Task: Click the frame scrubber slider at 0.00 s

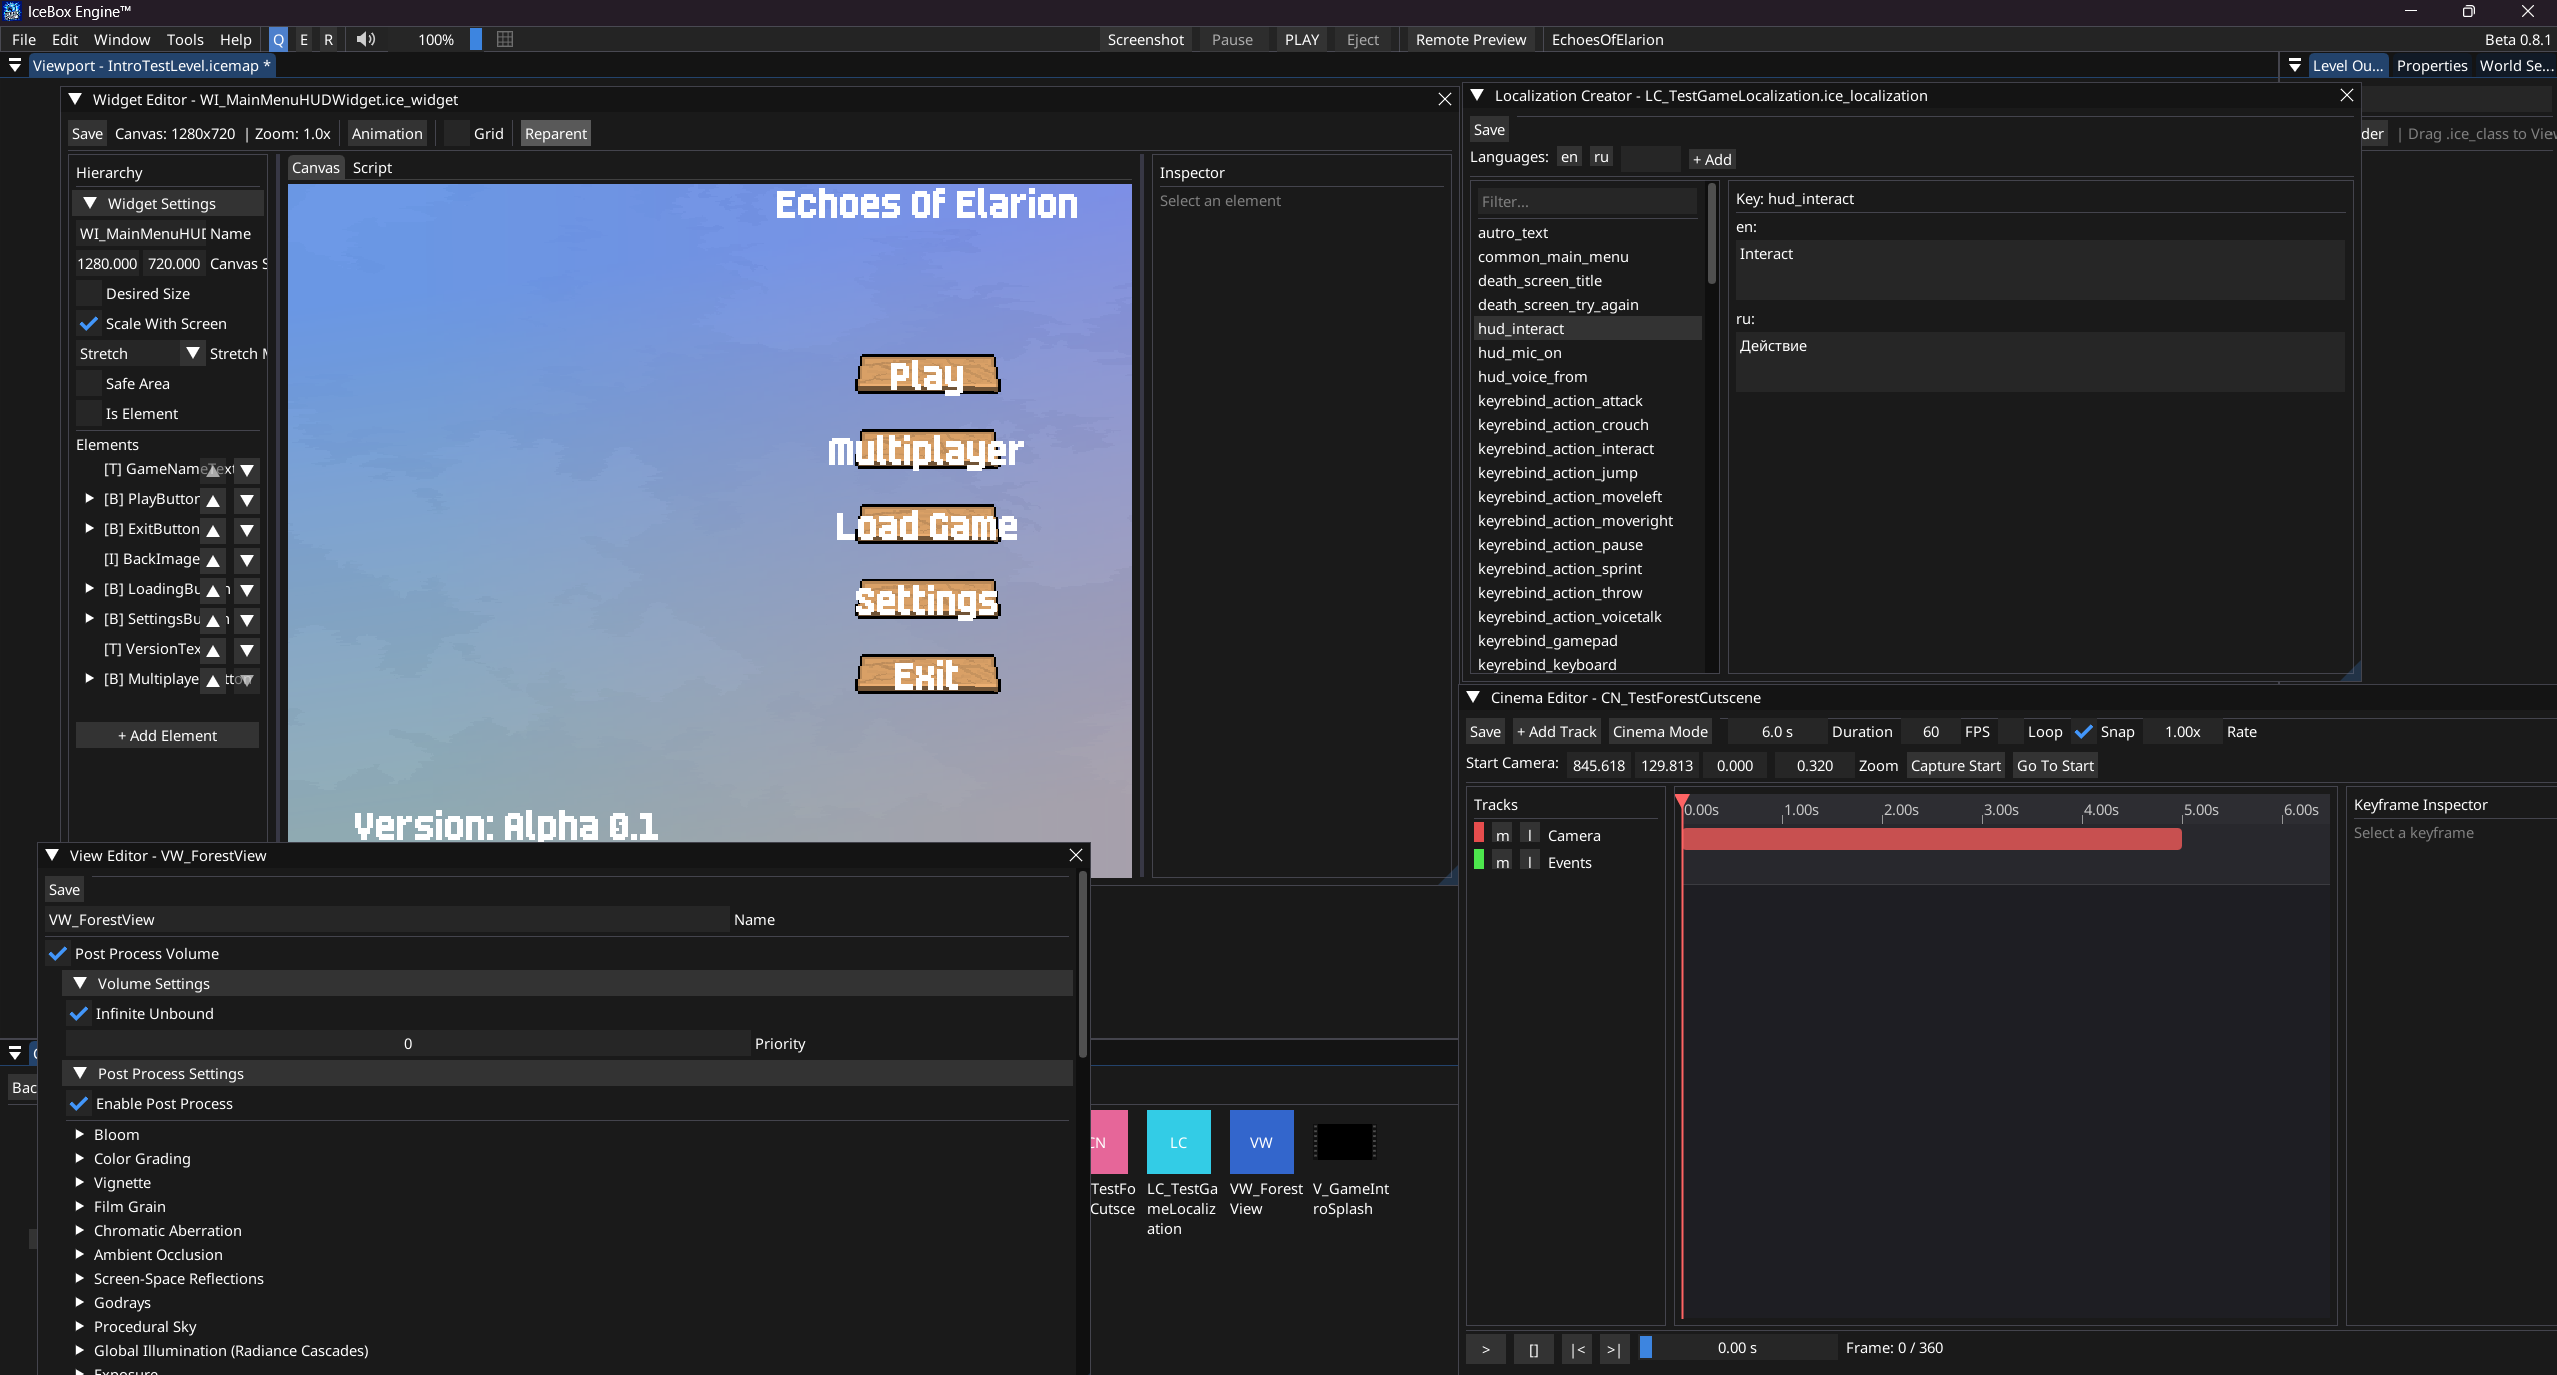Action: [x=1738, y=1348]
